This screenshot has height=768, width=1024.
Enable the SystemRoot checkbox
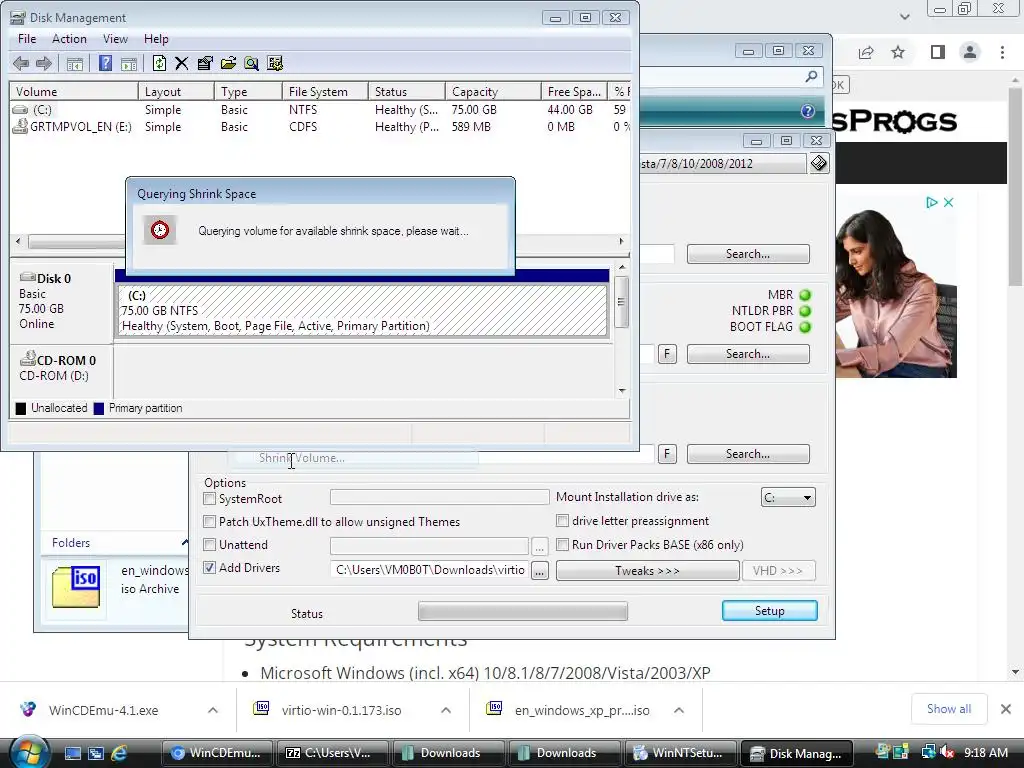(210, 499)
